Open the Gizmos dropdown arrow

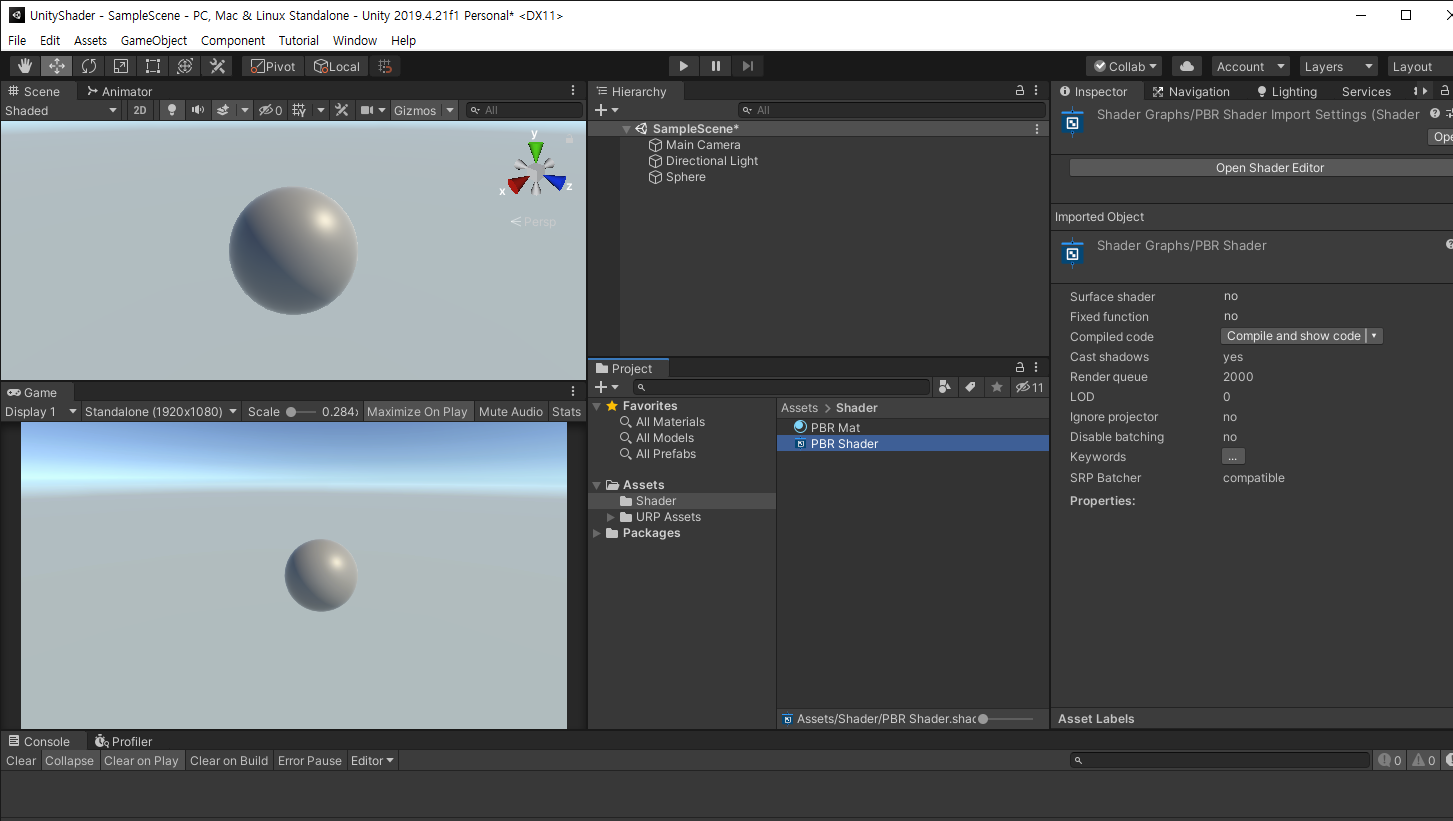450,110
